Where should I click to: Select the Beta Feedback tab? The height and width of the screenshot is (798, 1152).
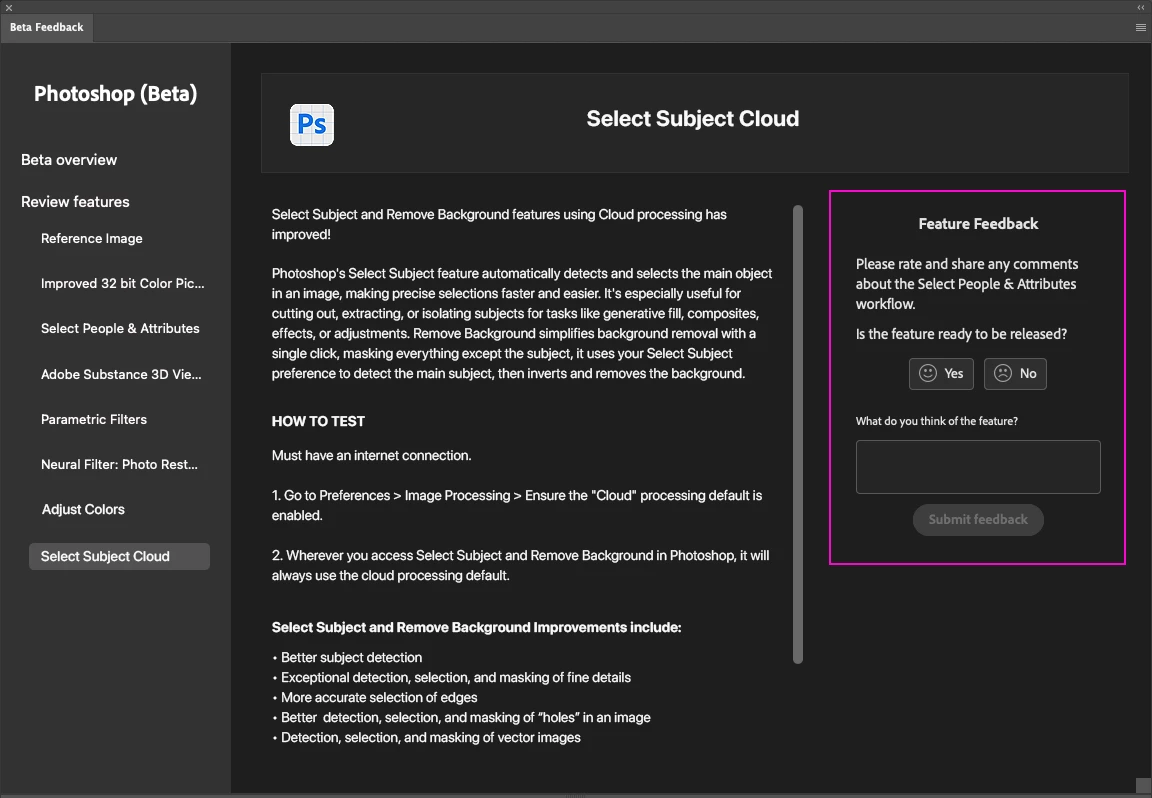coord(46,27)
